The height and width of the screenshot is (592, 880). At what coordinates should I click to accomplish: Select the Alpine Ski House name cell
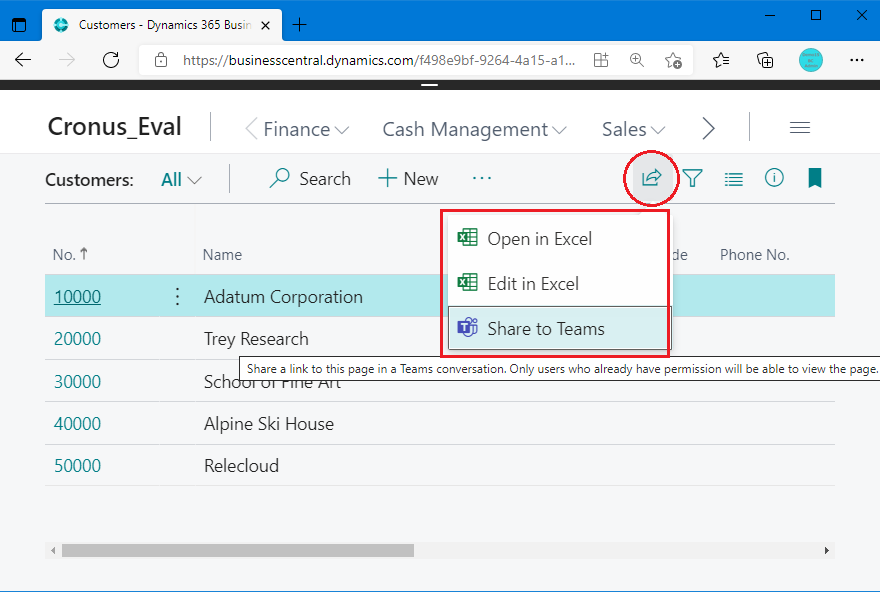tap(269, 423)
